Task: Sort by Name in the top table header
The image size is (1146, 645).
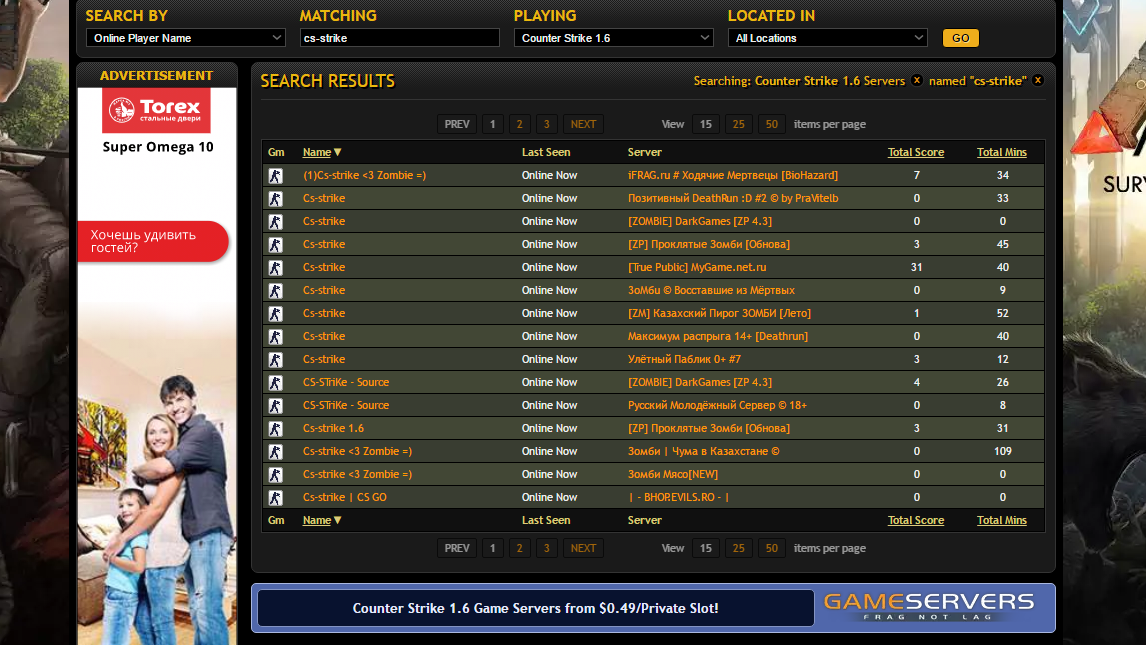Action: 322,152
